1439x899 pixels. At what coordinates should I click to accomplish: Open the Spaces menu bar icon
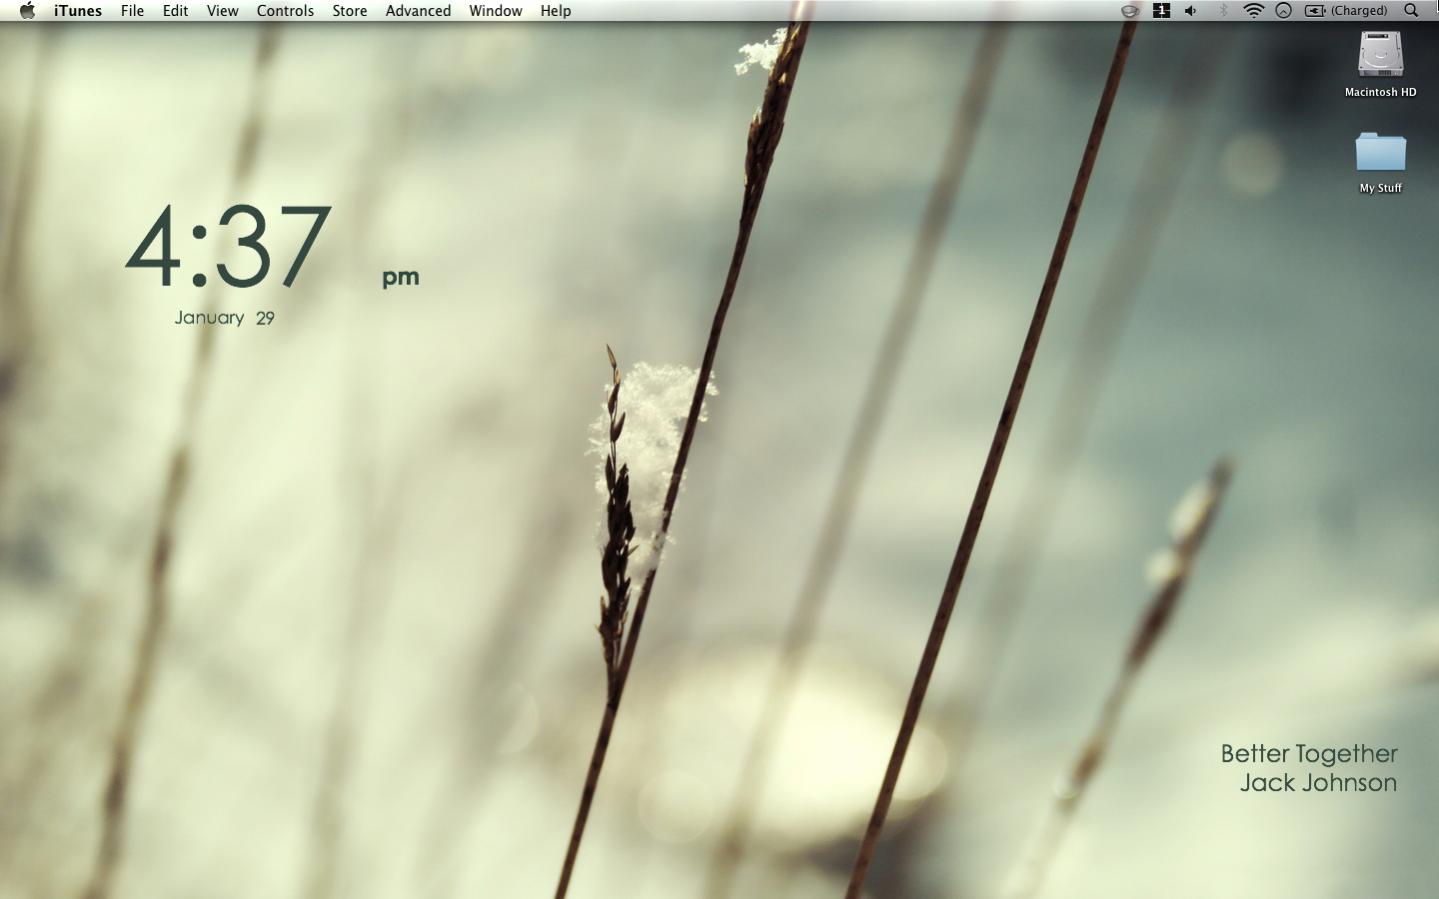(x=1161, y=11)
